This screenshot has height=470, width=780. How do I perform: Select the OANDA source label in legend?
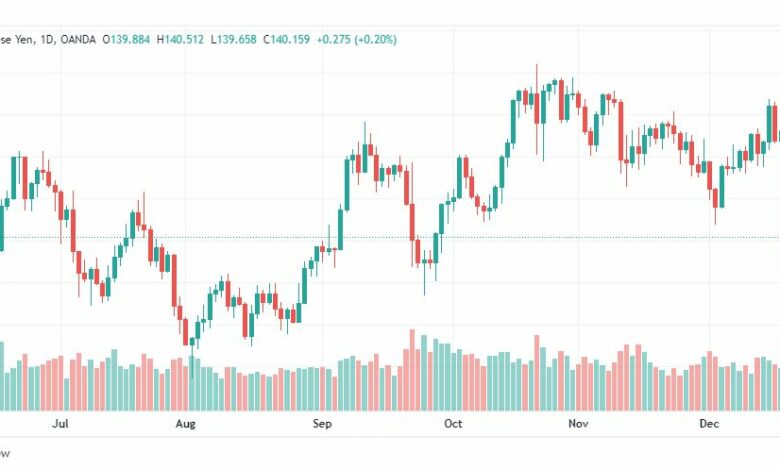point(78,39)
